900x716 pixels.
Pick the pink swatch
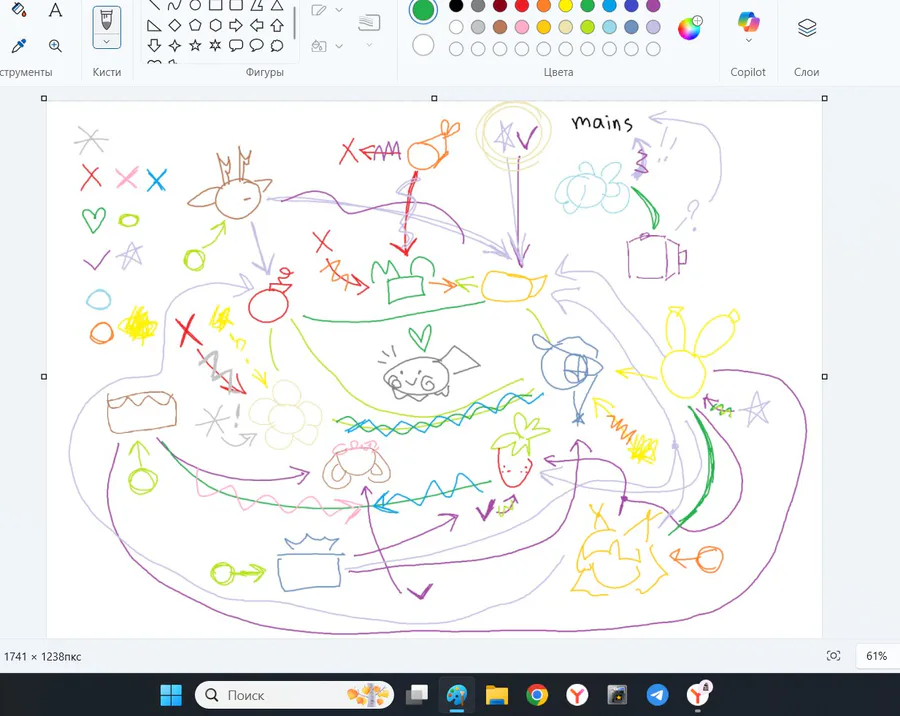tap(522, 27)
